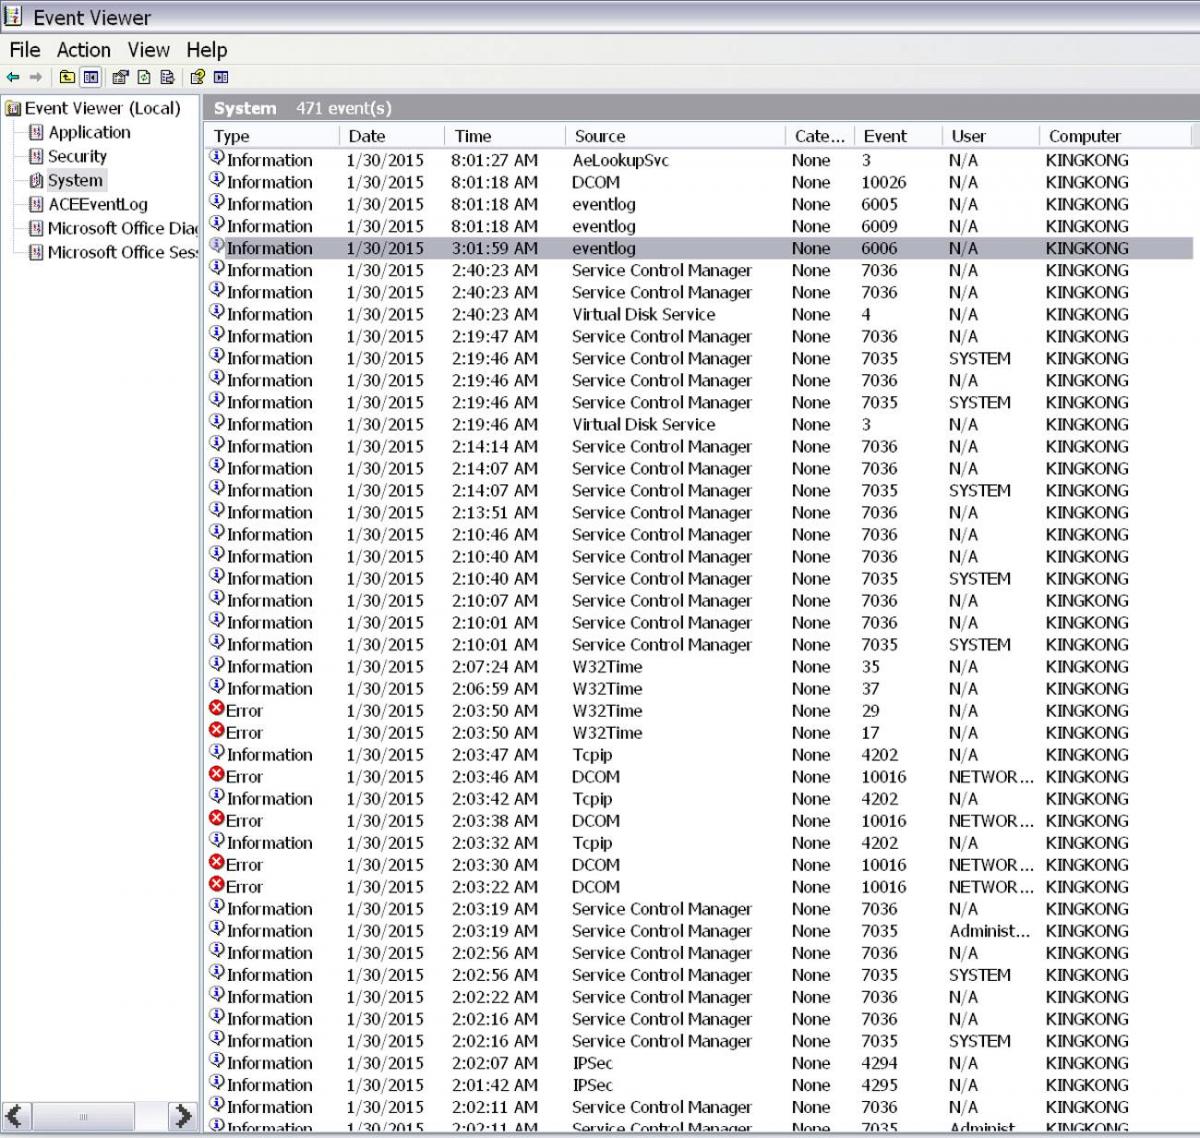This screenshot has height=1138, width=1200.
Task: Click Error icon of DCOM 2:03:22 AM row
Action: coord(216,885)
